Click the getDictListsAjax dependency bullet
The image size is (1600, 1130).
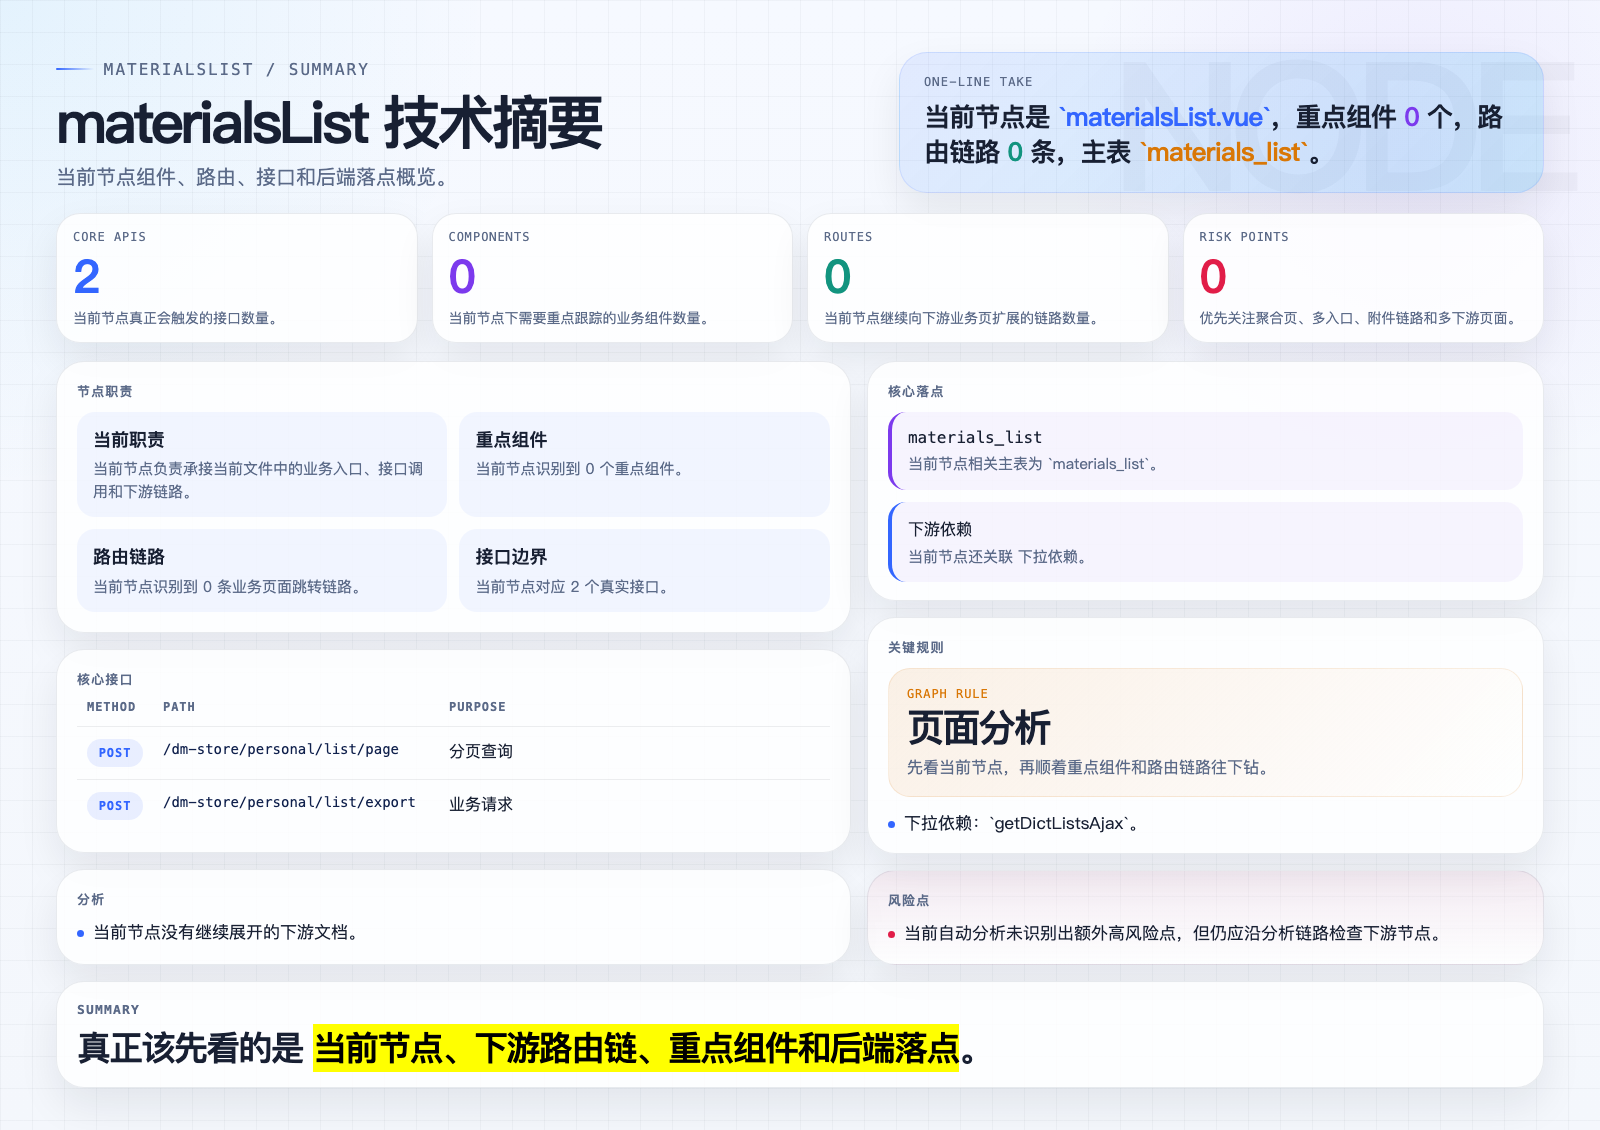1014,824
